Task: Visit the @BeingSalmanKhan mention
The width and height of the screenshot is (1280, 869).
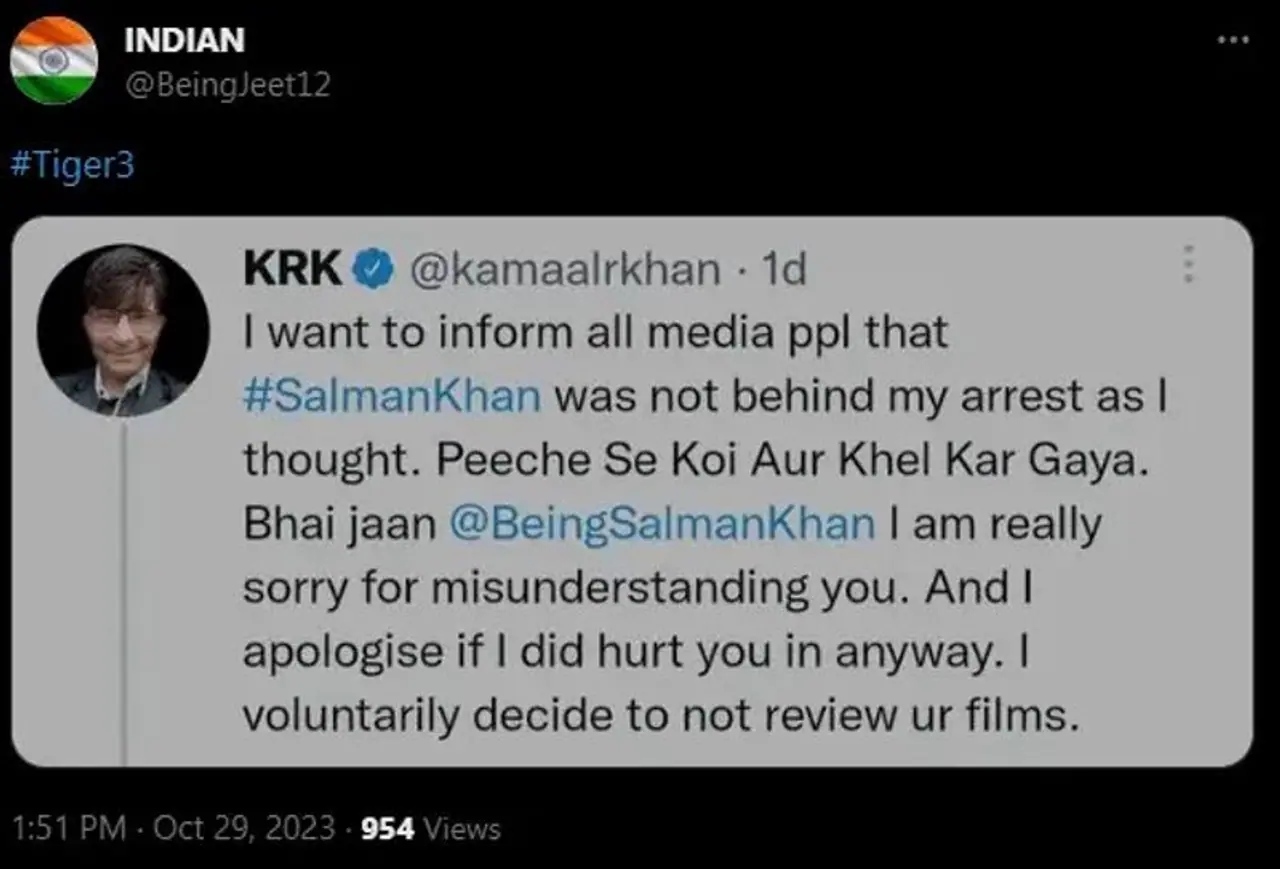Action: (663, 524)
